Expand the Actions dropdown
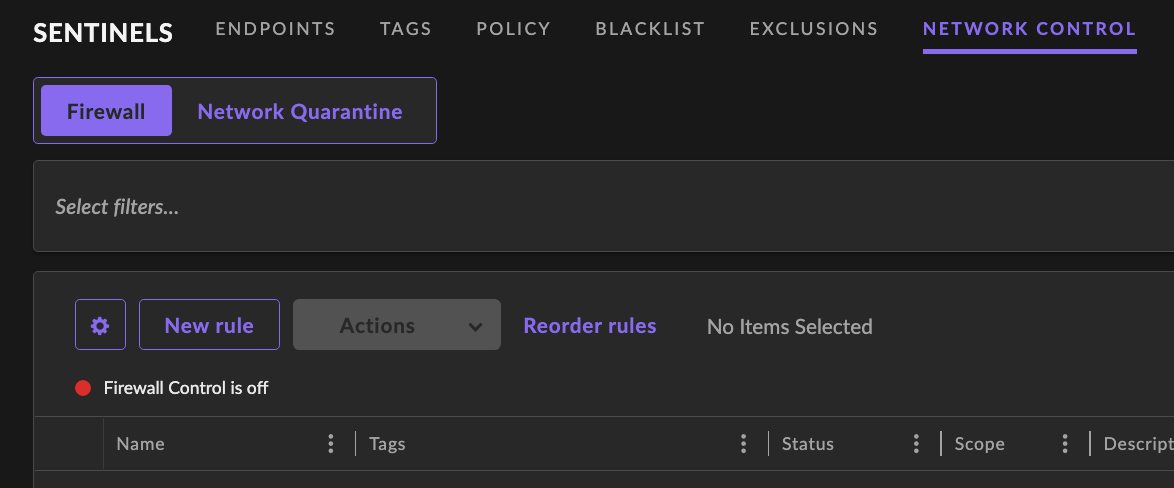The width and height of the screenshot is (1174, 488). 396,326
